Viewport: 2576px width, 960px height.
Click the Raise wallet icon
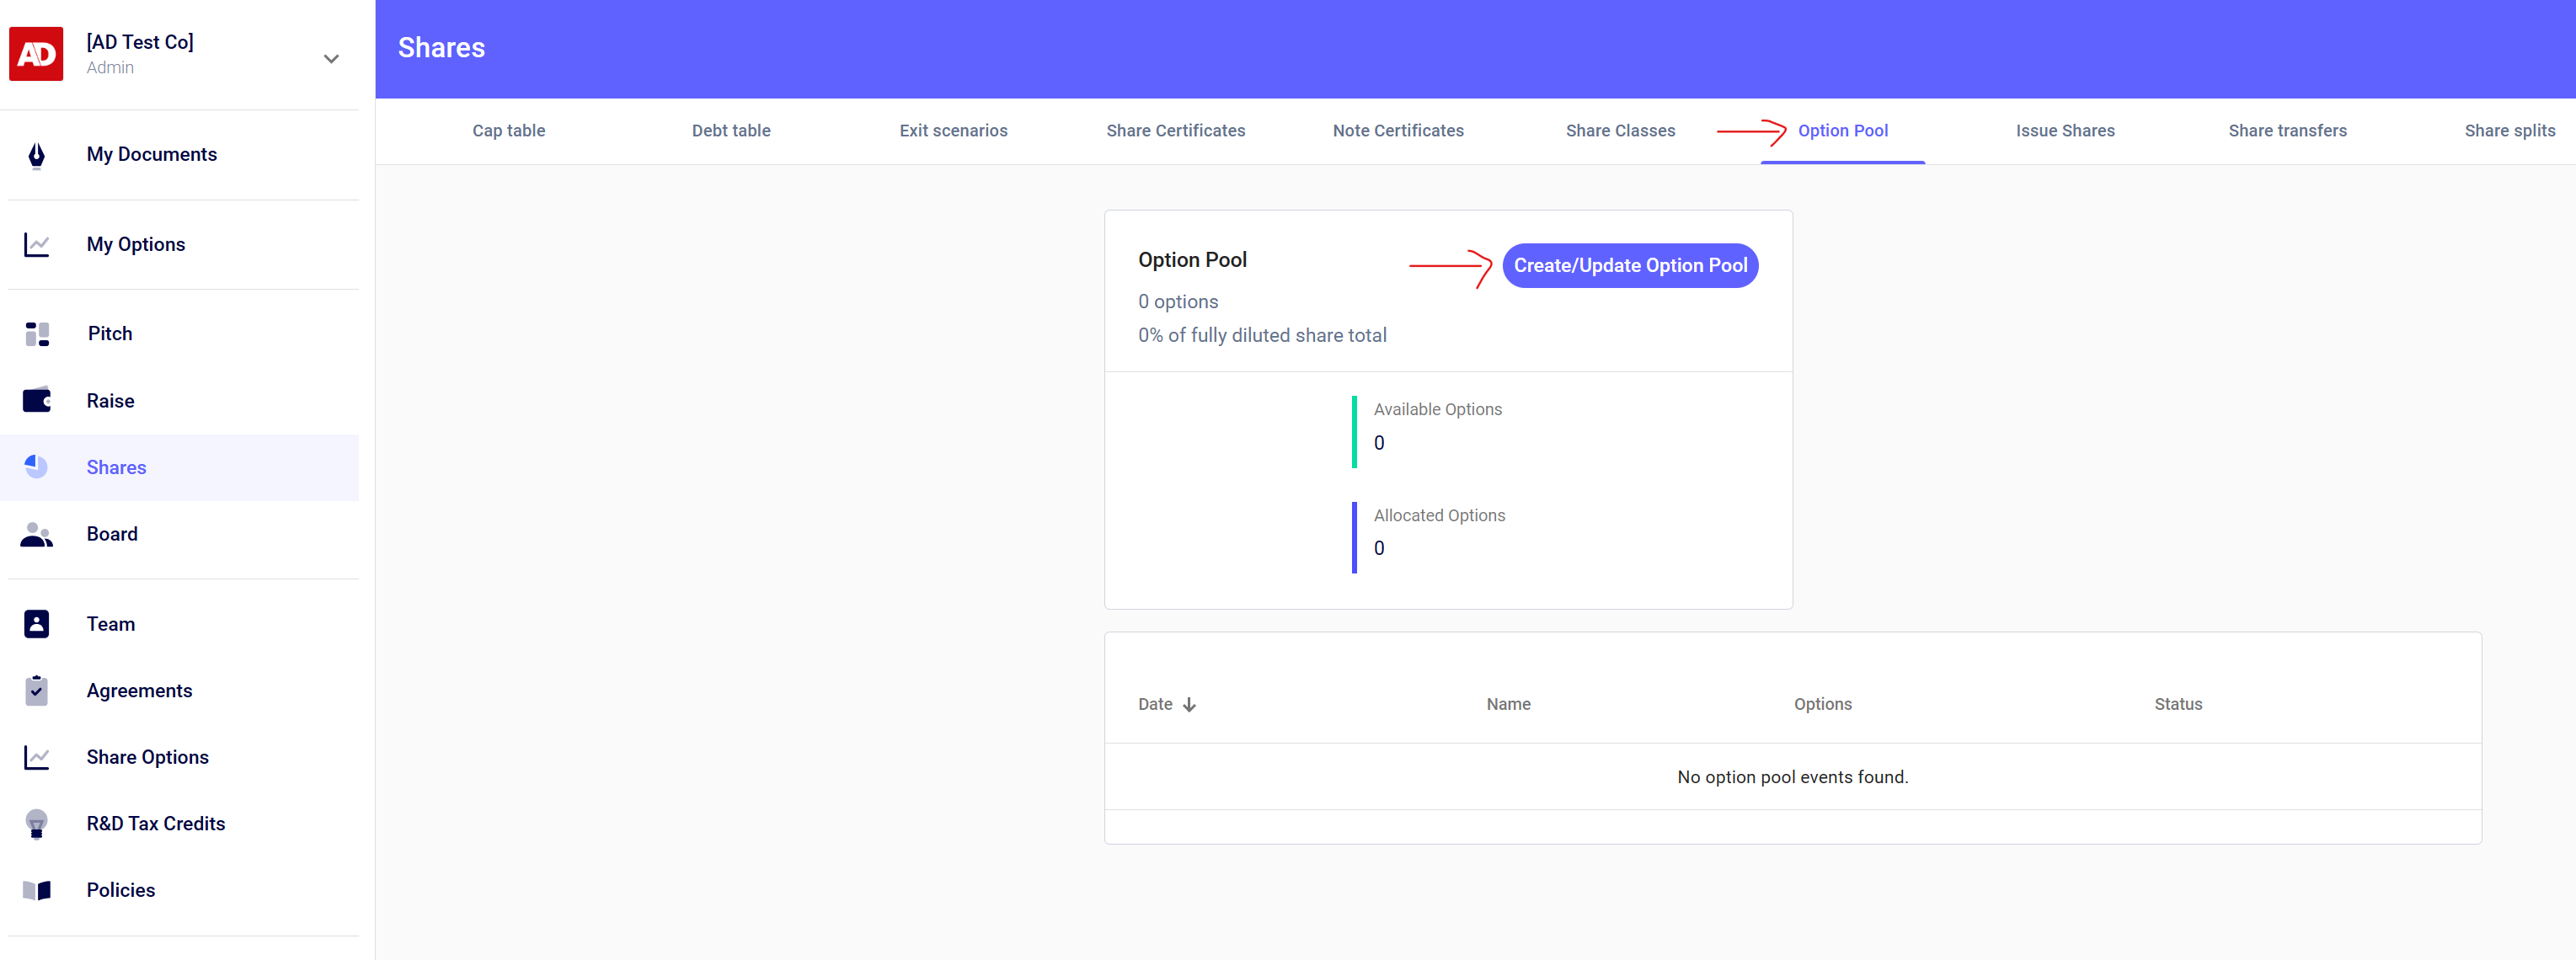36,401
